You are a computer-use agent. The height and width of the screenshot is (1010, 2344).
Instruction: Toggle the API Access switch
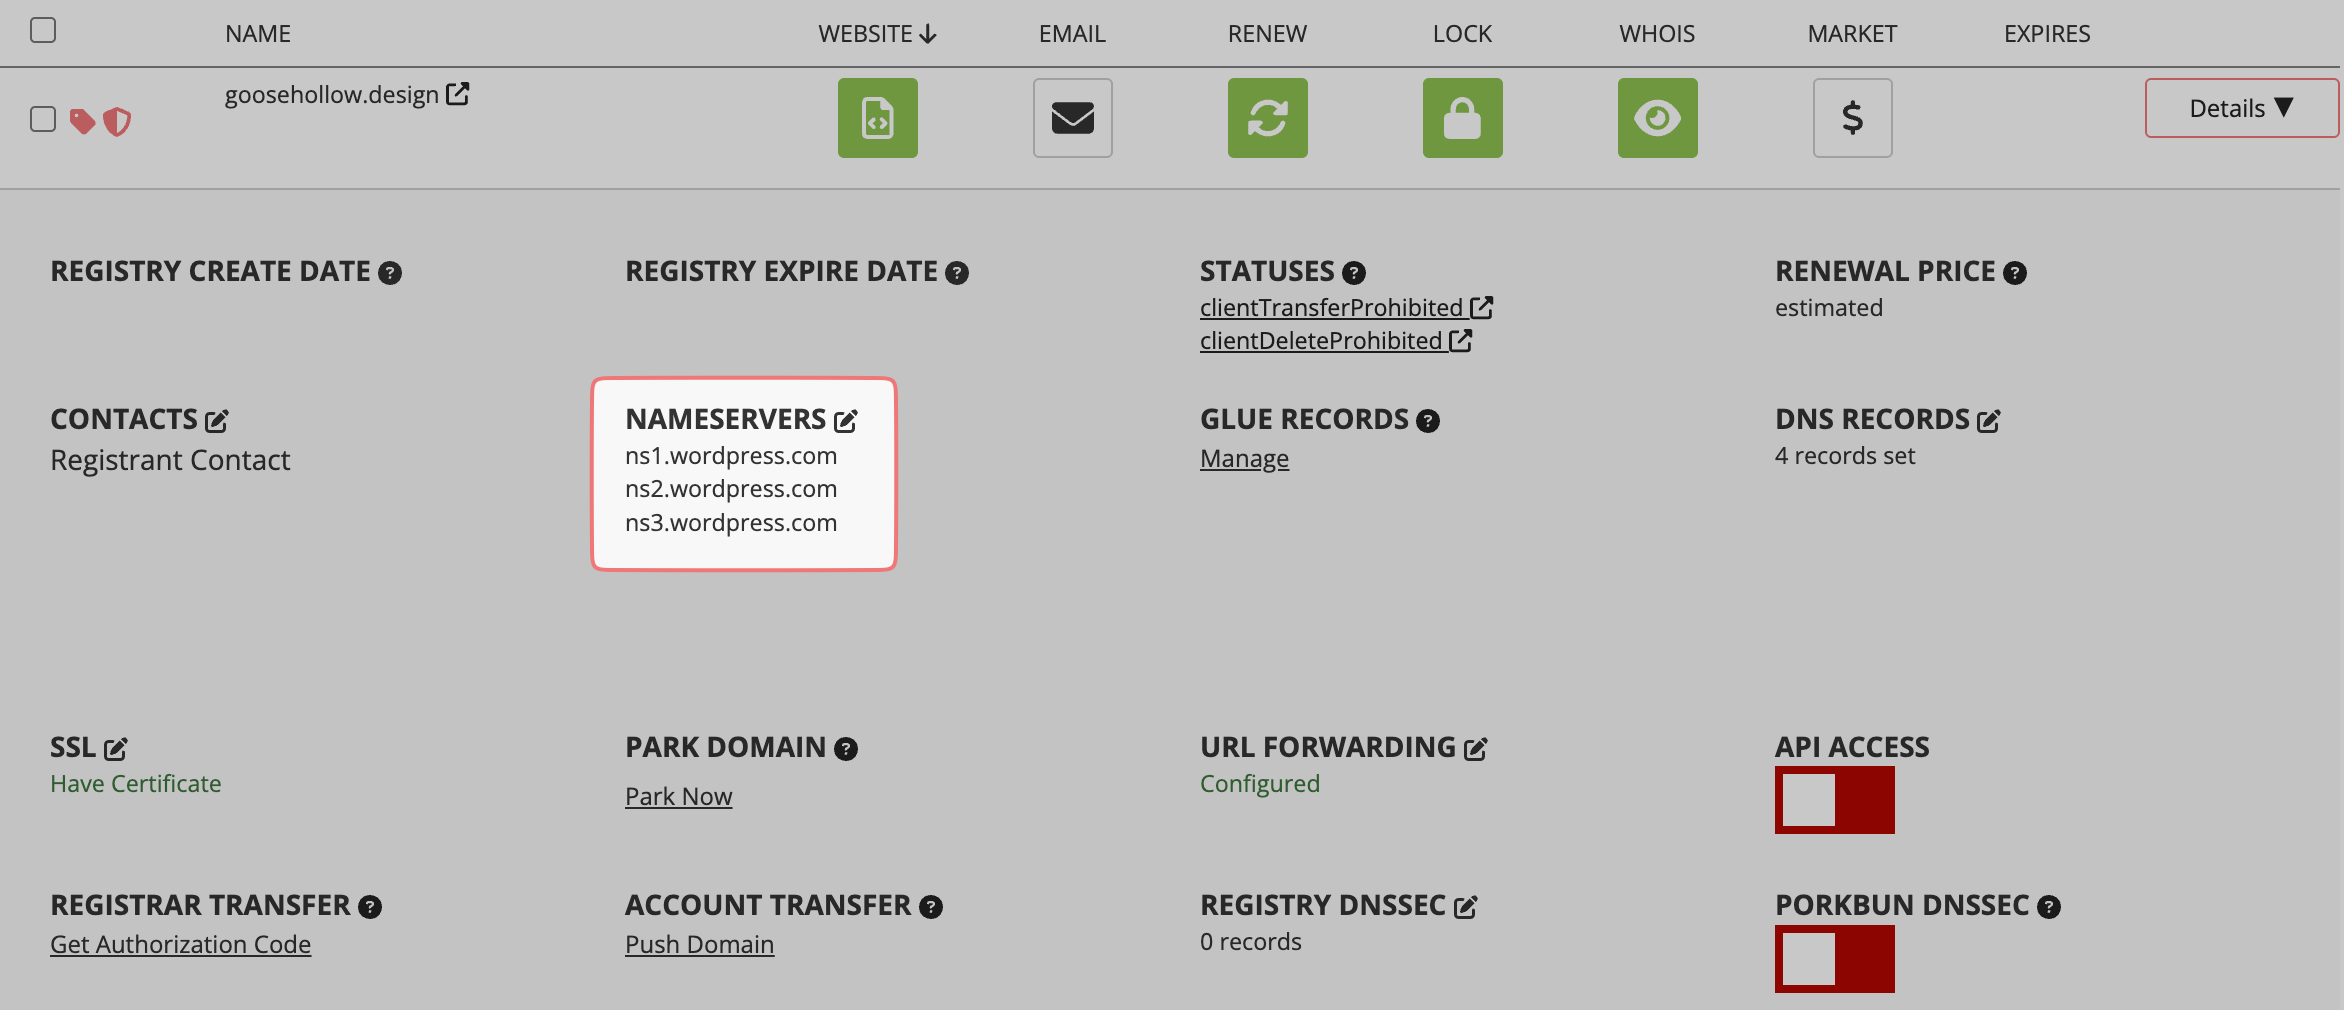coord(1834,800)
